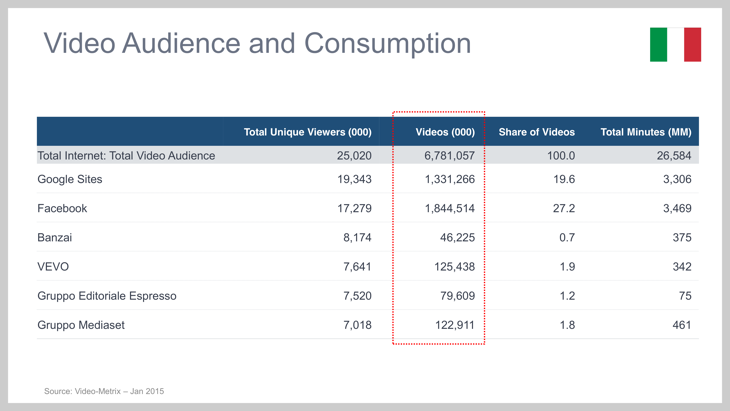Click the Espresso share value 1.2
This screenshot has width=730, height=411.
point(568,296)
